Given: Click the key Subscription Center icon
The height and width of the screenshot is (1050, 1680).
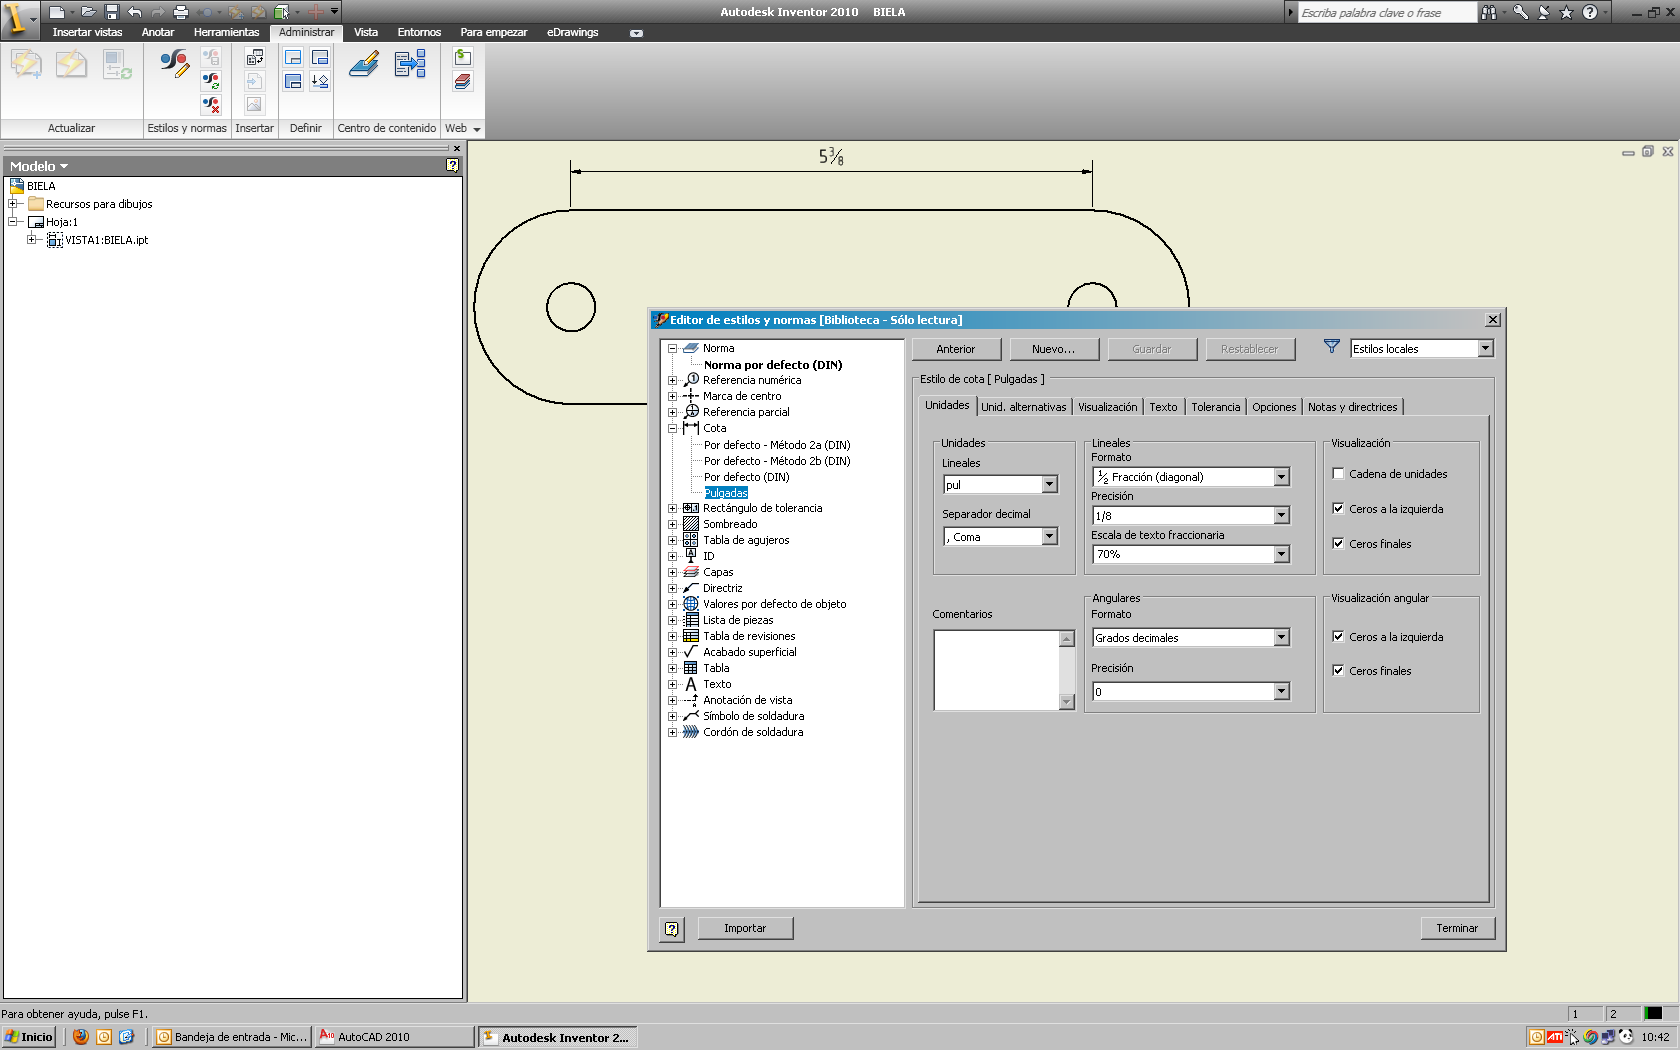Looking at the screenshot, I should click(1521, 12).
